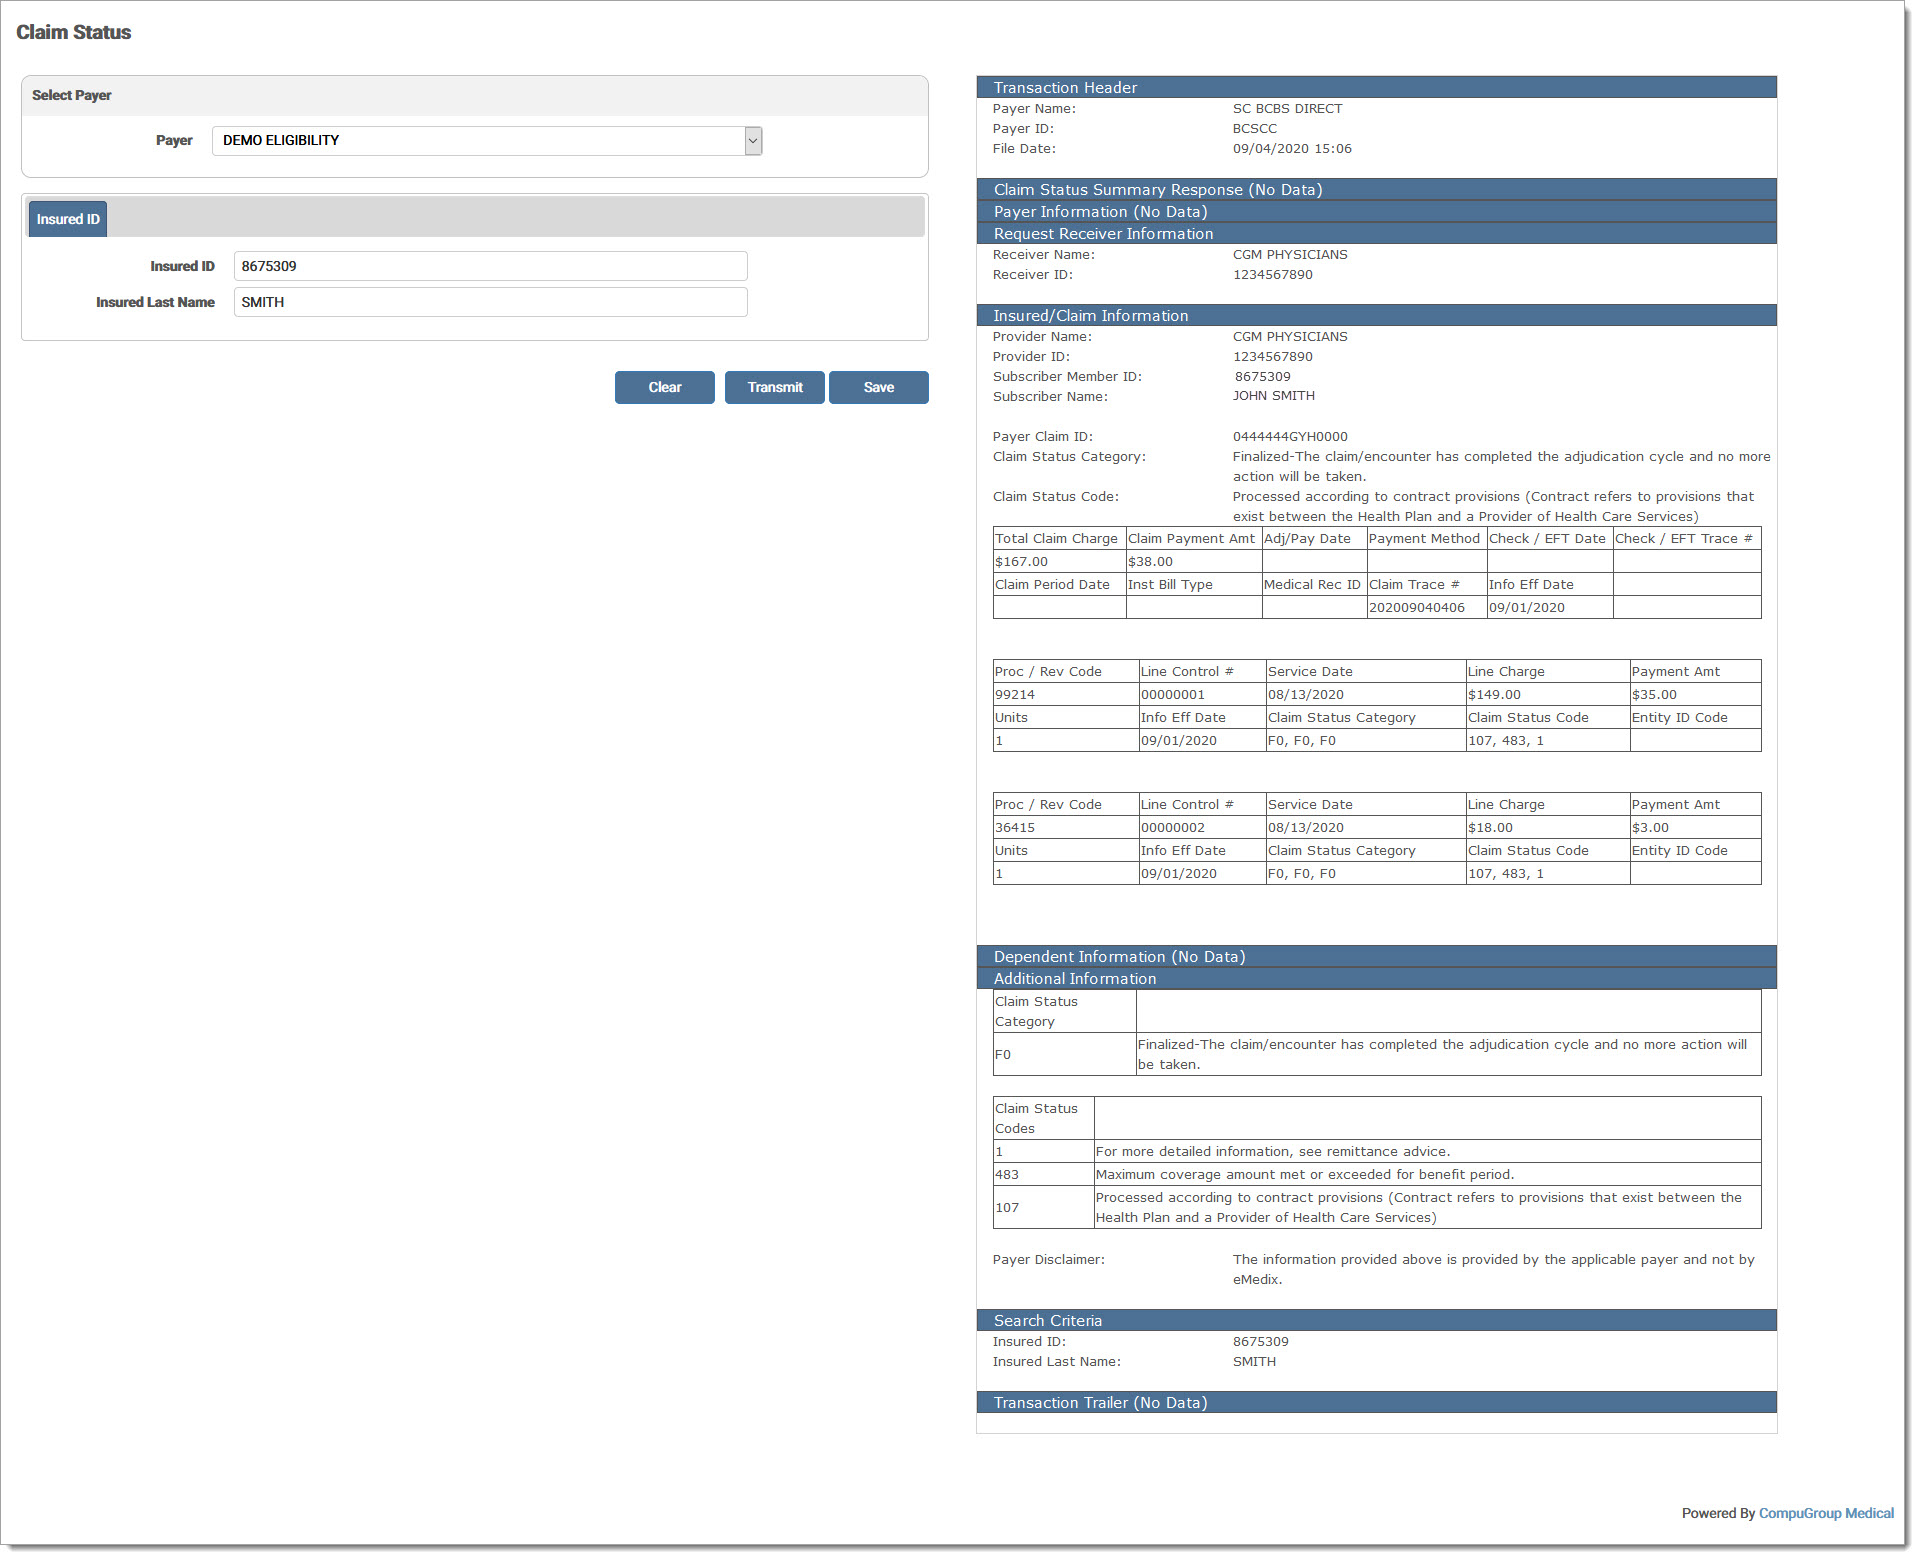Viewport: 1918px width, 1558px height.
Task: Click F0 claim status category row
Action: (1377, 1054)
